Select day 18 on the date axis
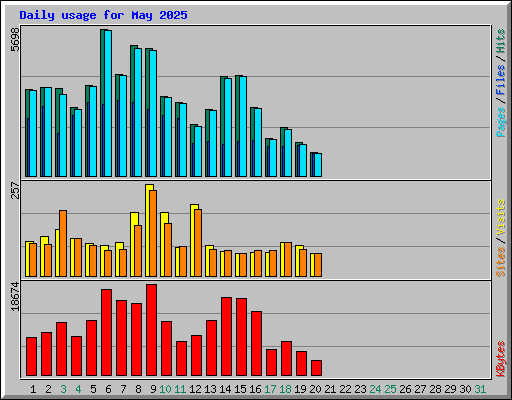The image size is (512, 400). coord(285,389)
